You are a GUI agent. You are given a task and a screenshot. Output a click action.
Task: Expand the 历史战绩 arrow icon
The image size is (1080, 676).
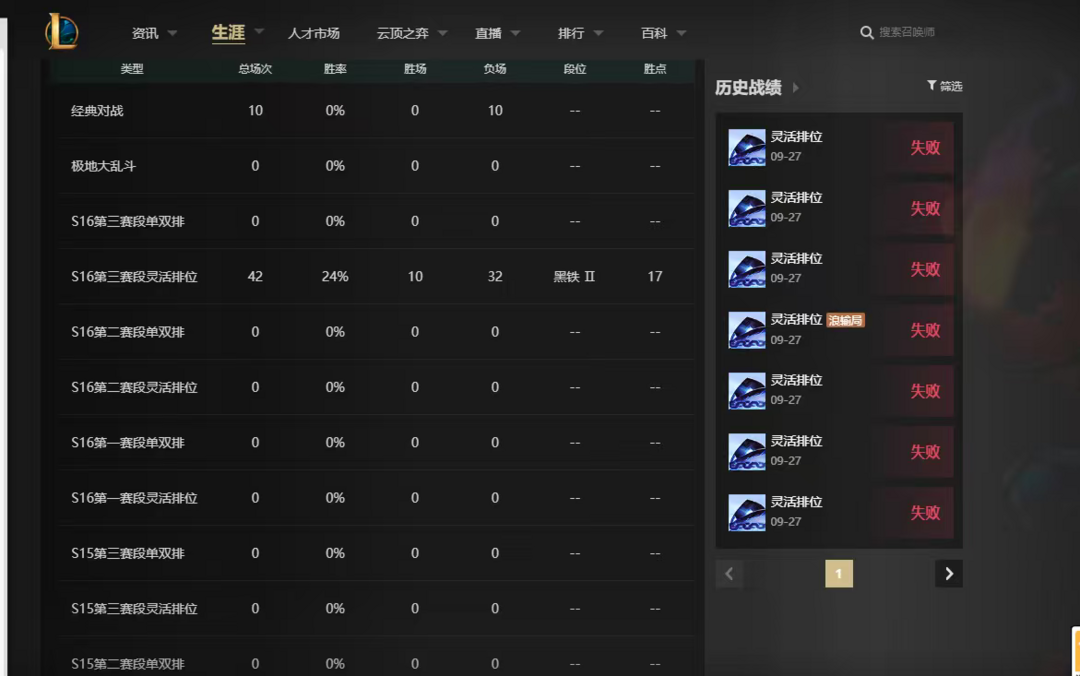[x=796, y=88]
